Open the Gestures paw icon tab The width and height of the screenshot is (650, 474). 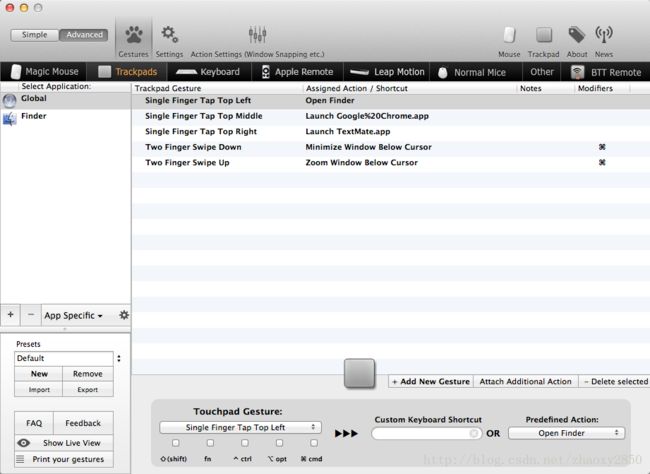133,41
